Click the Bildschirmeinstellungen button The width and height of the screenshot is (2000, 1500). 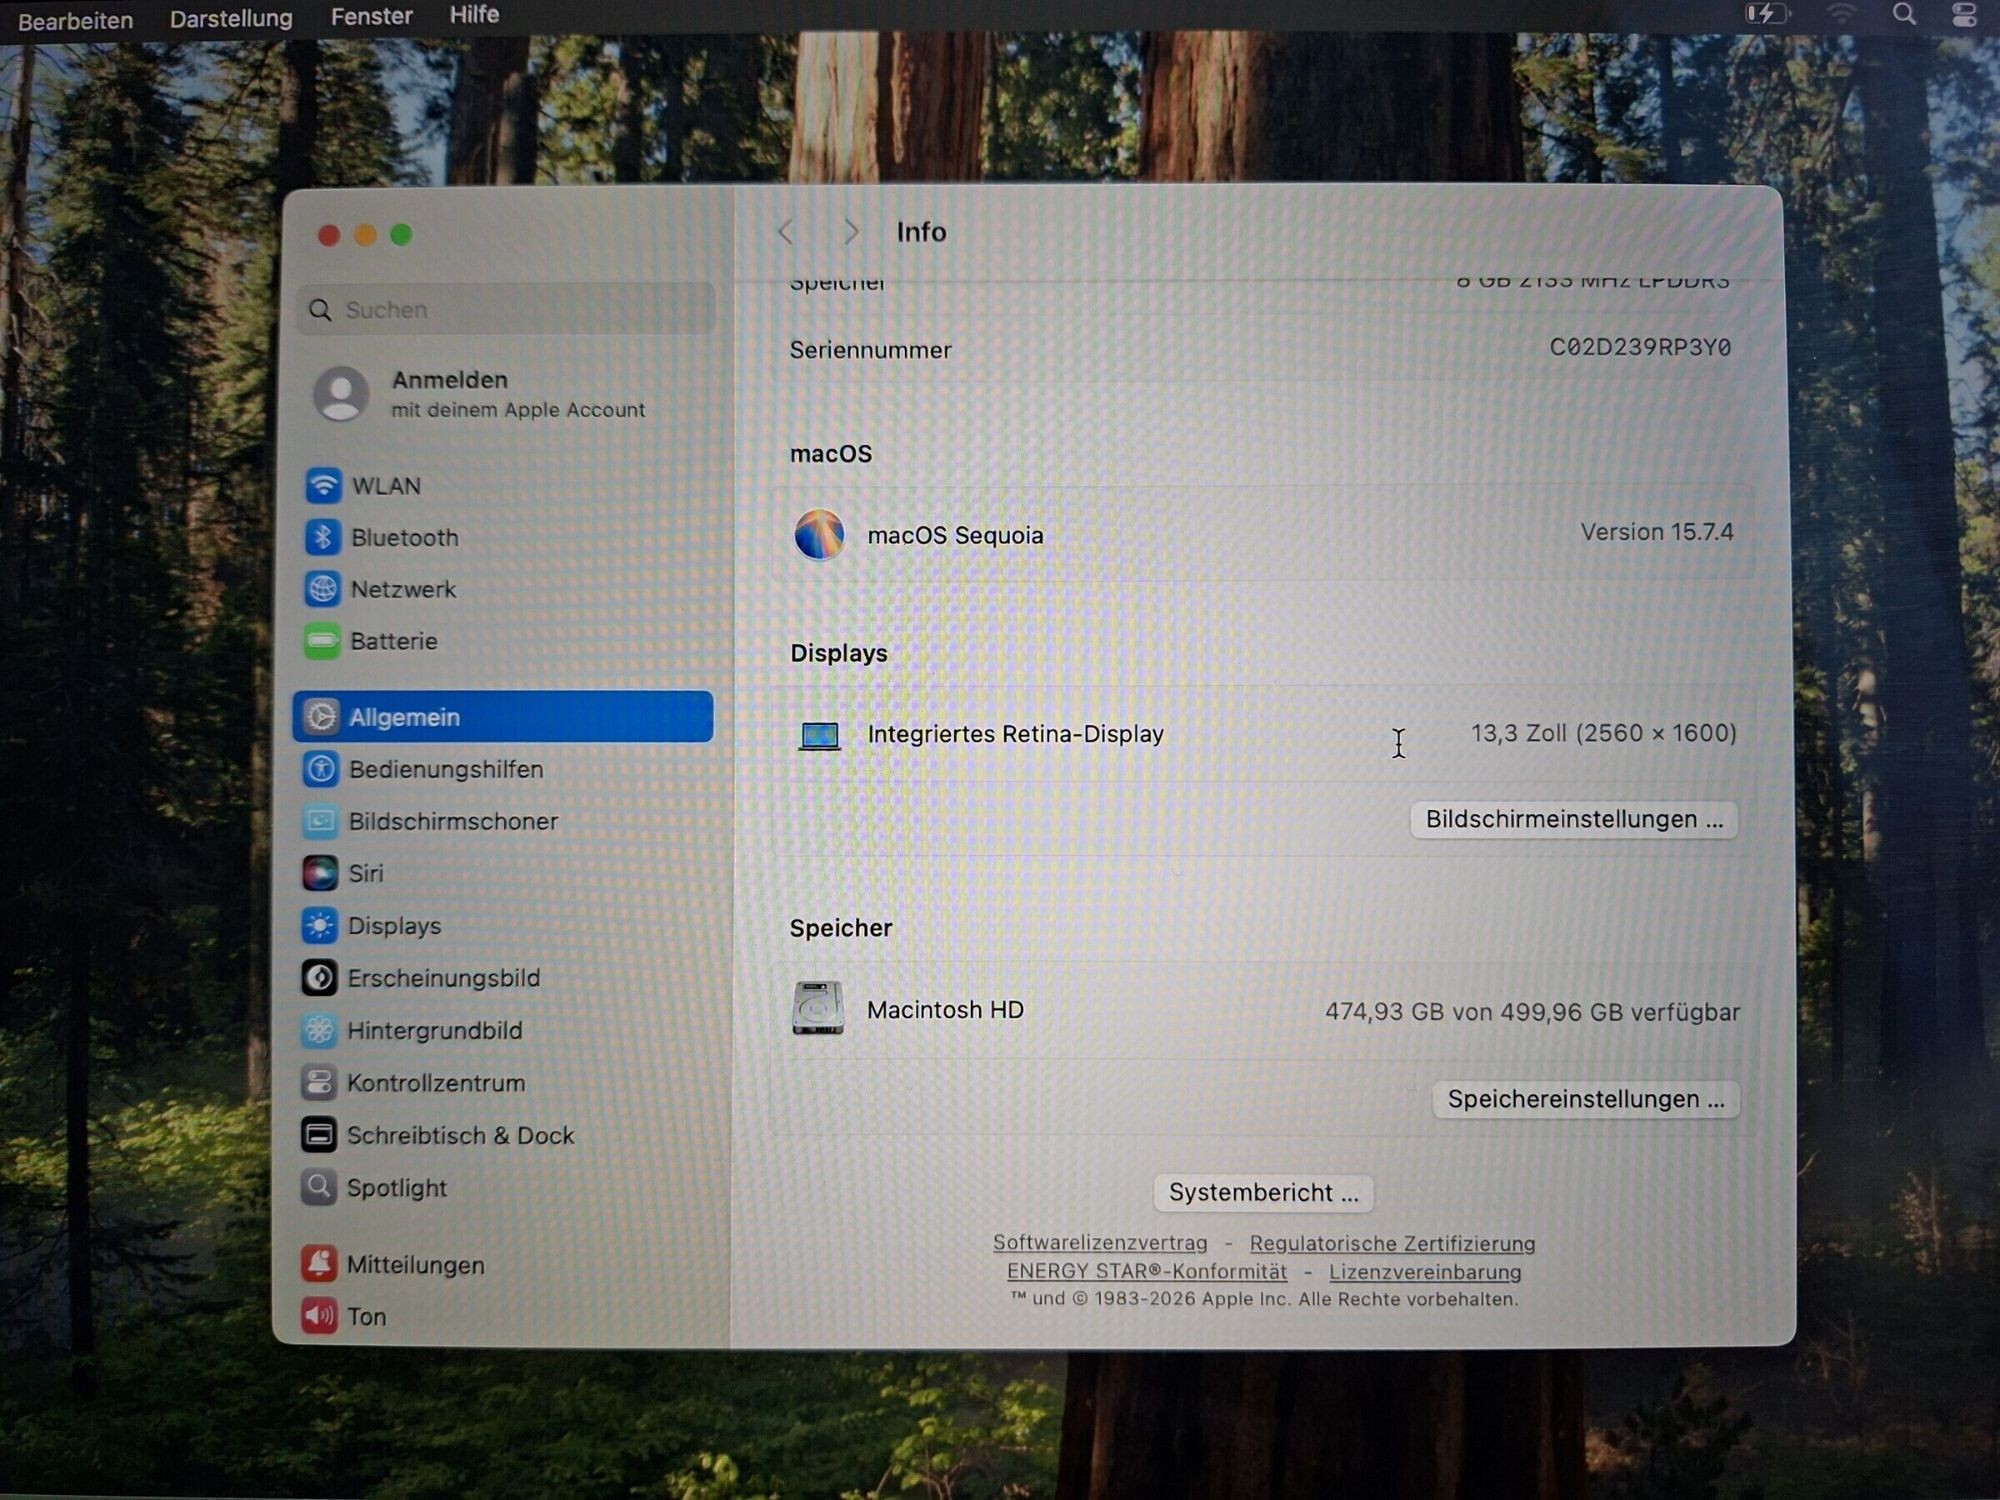point(1573,819)
